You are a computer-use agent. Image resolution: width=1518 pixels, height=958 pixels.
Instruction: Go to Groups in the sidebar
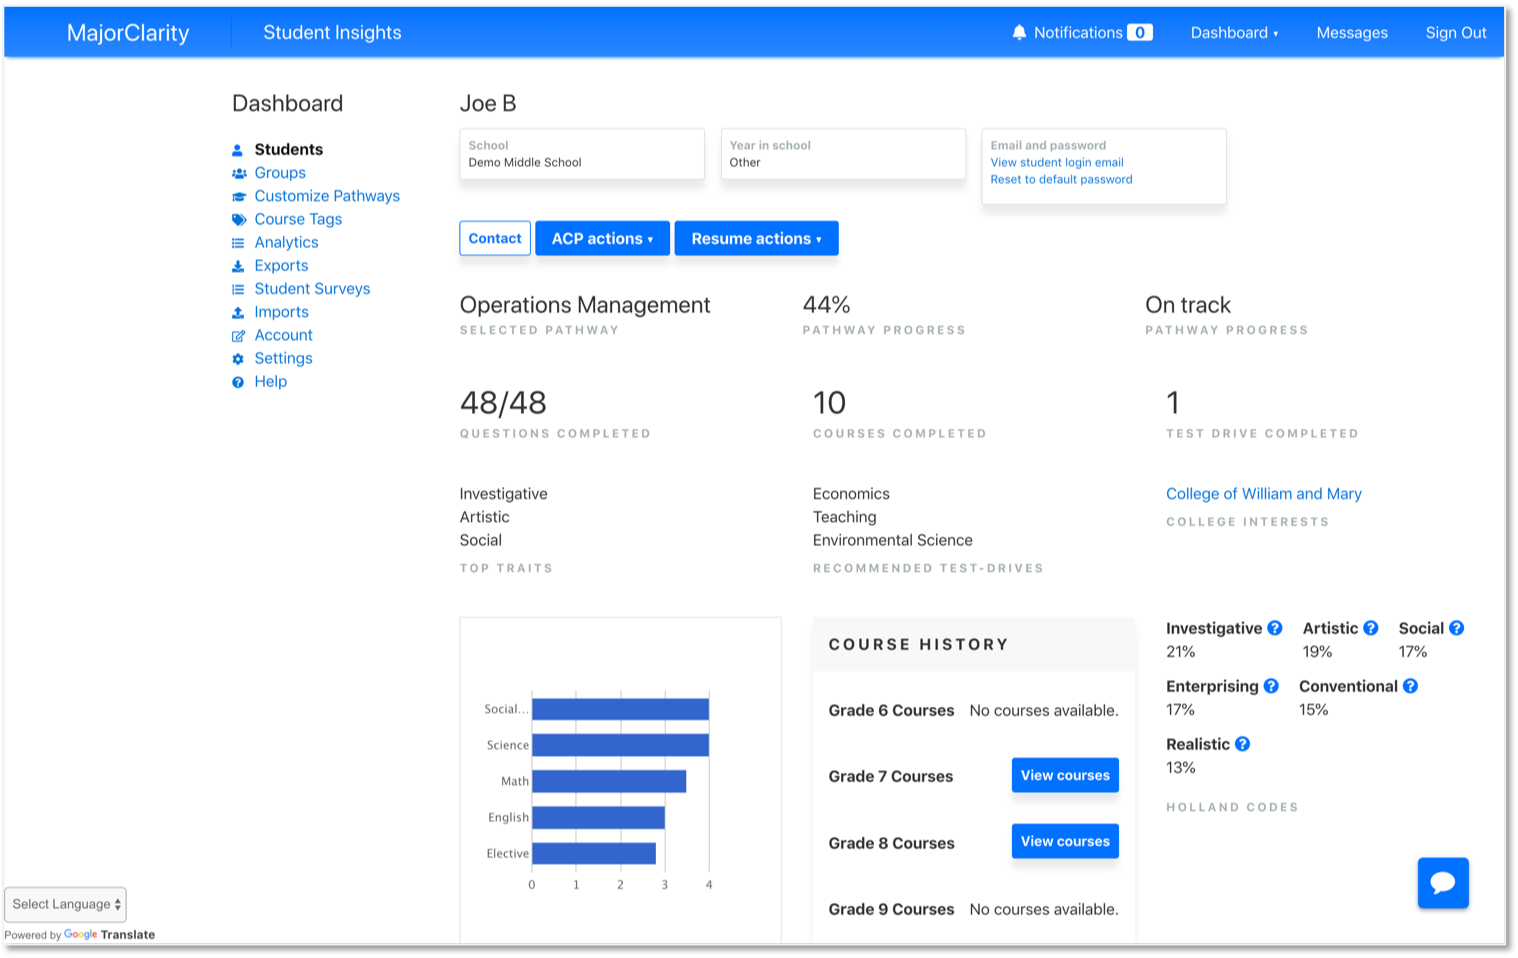(280, 172)
